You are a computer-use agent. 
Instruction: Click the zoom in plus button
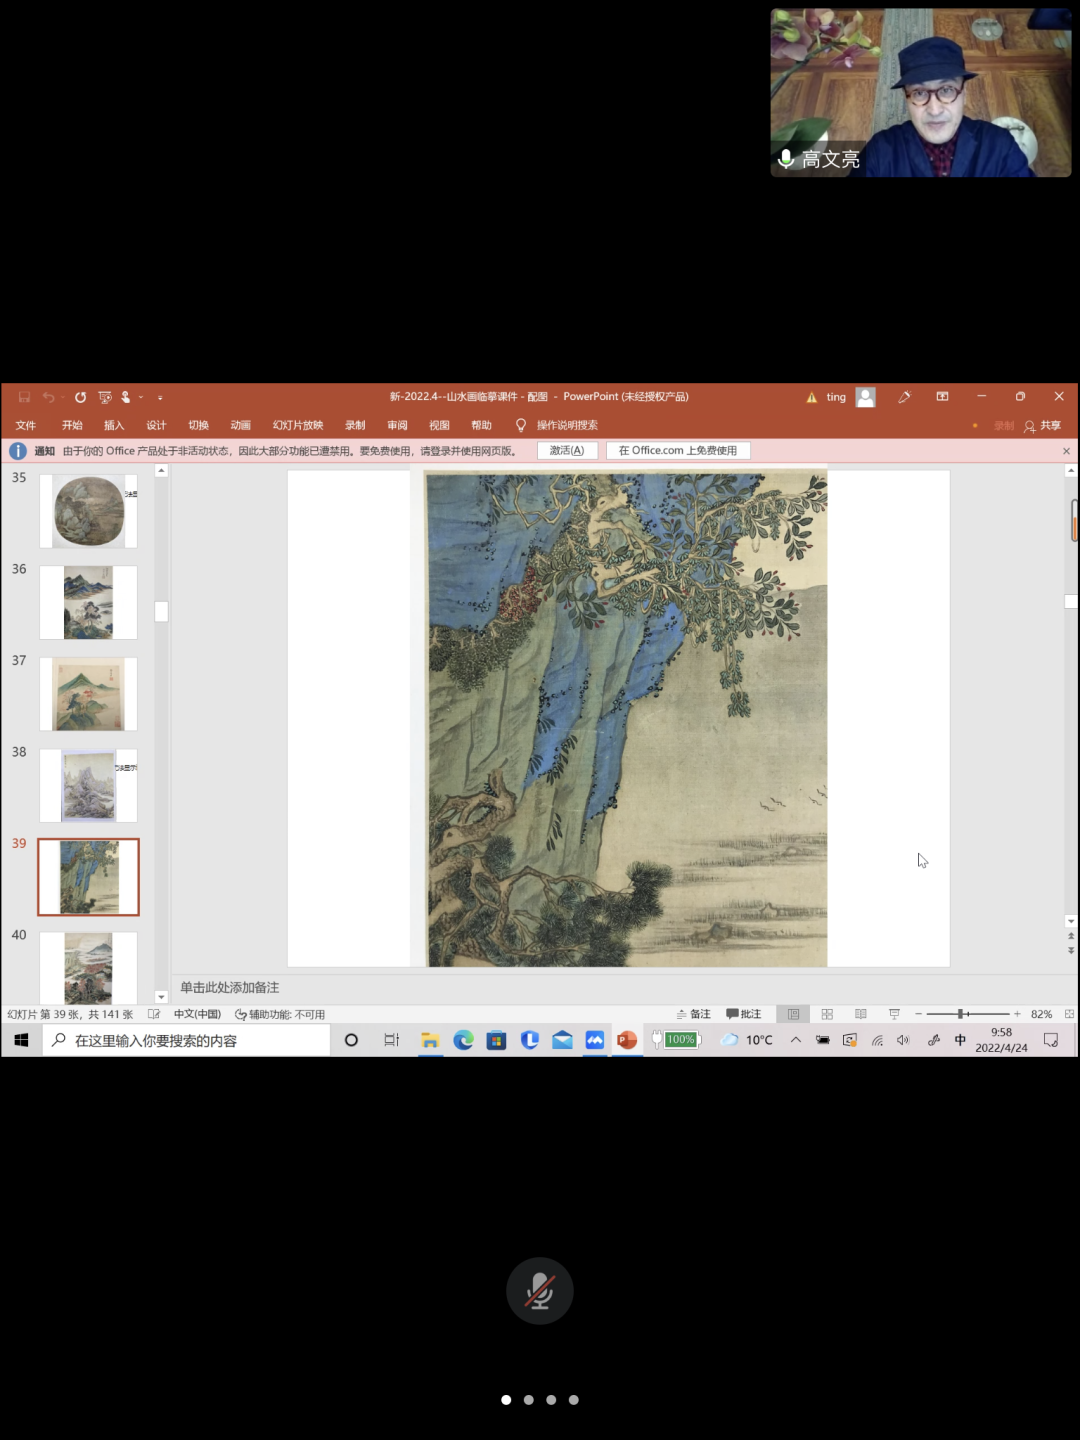[x=1017, y=1014]
